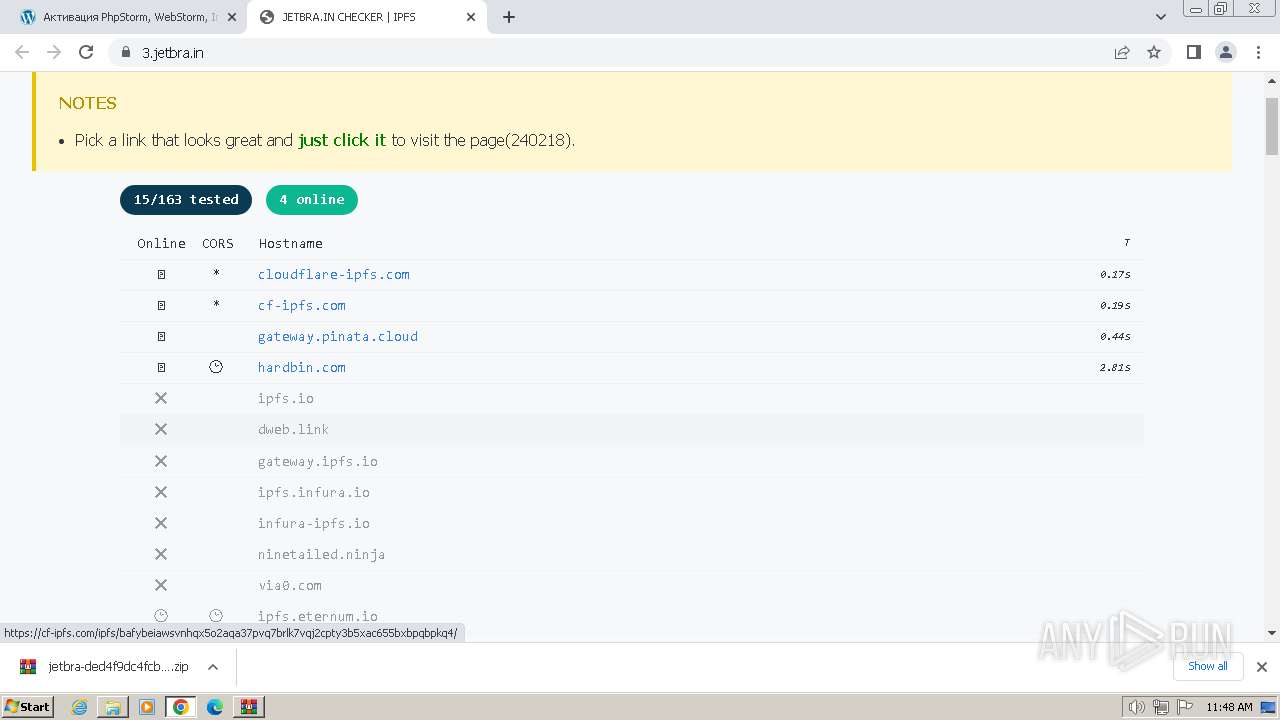Open the cf-ipfs.com link

pyautogui.click(x=302, y=305)
